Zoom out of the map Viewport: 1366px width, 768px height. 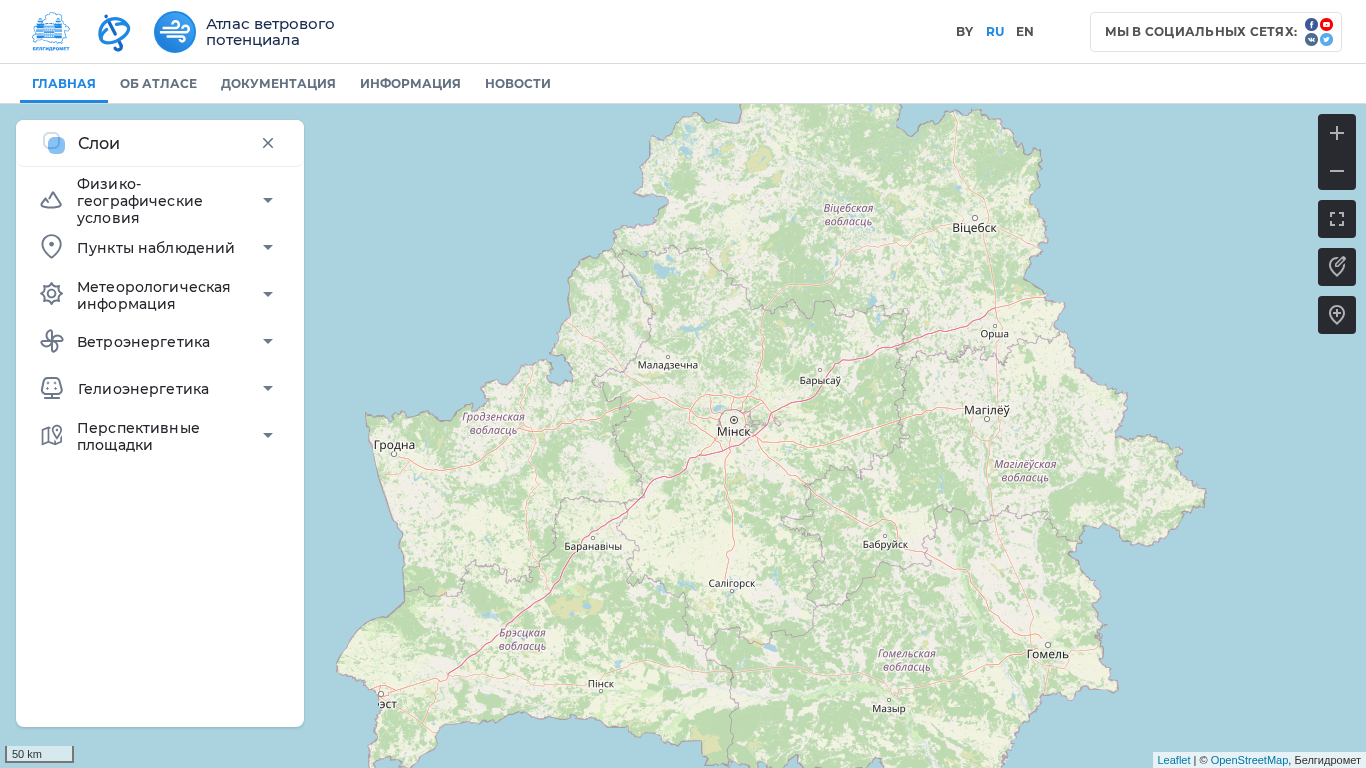[1336, 171]
